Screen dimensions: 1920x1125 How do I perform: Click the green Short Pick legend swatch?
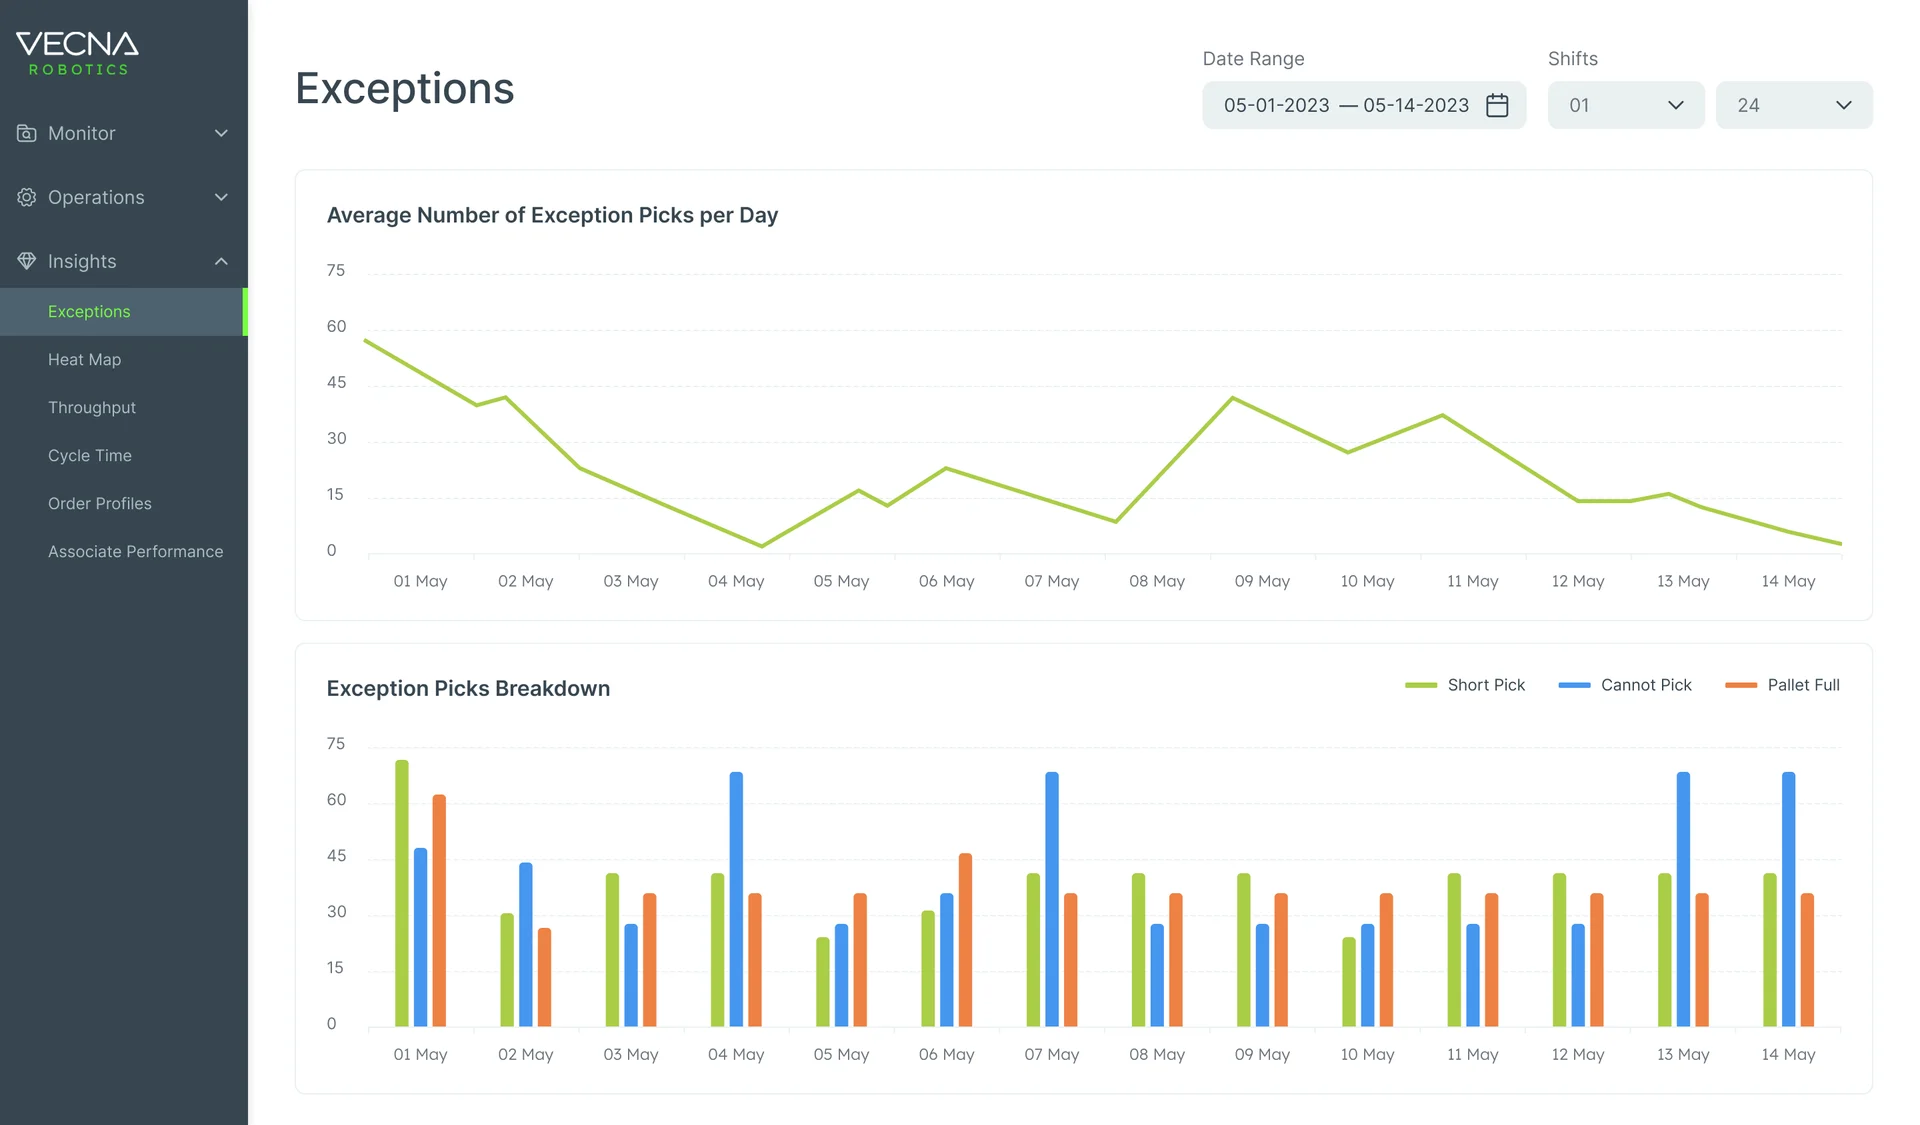[x=1420, y=685]
